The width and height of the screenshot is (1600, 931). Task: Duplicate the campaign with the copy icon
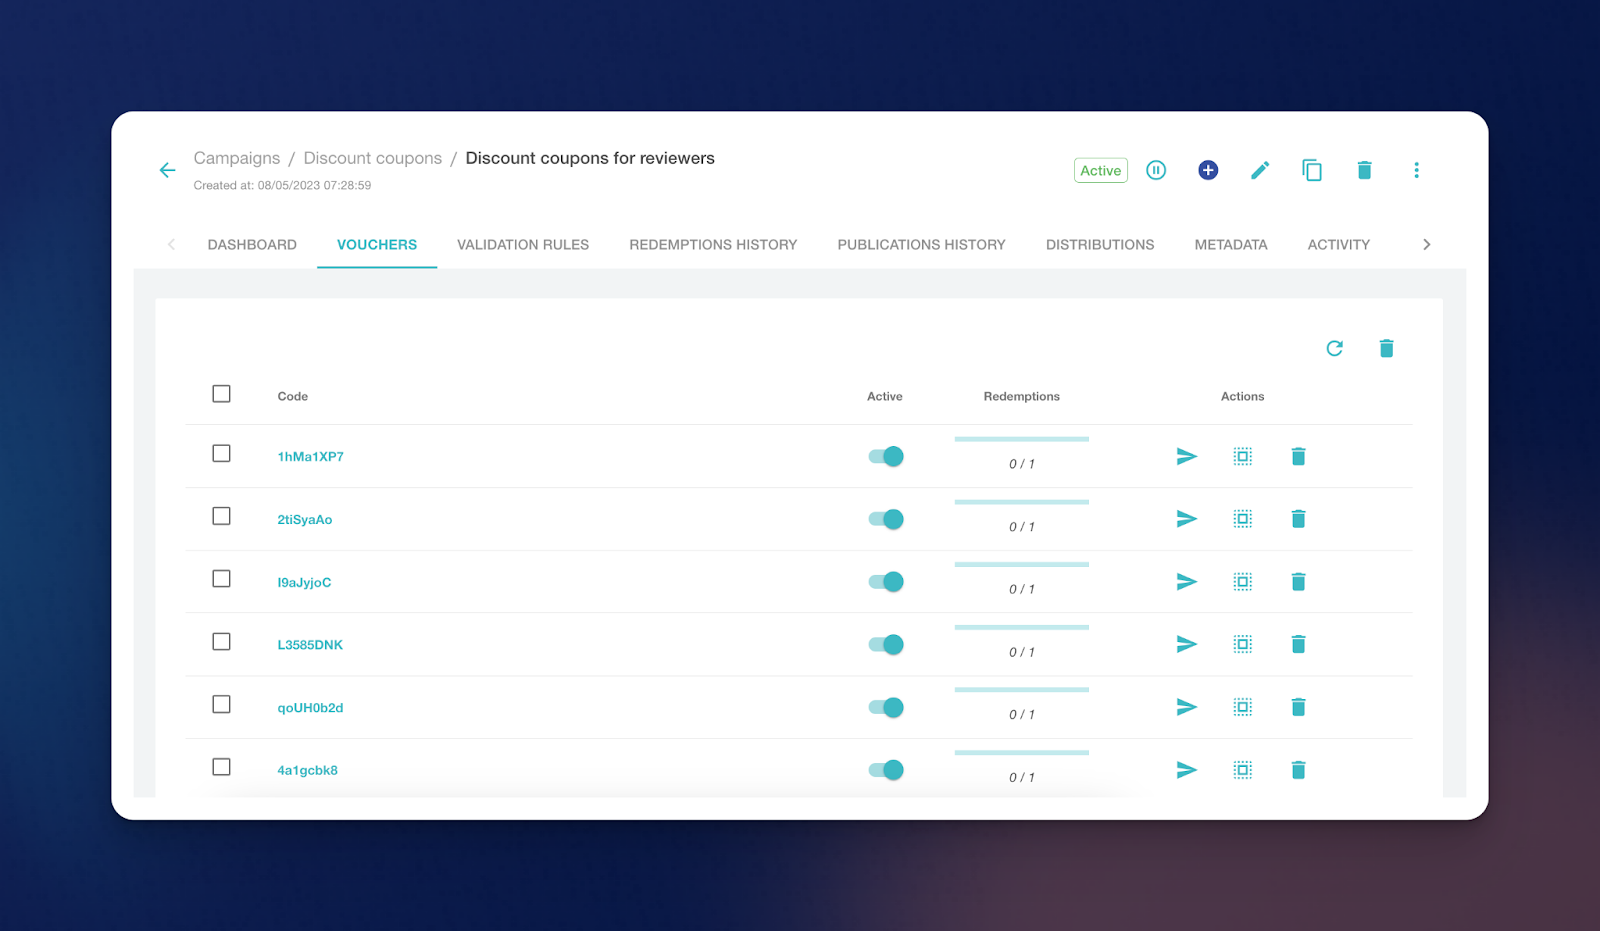click(1312, 170)
